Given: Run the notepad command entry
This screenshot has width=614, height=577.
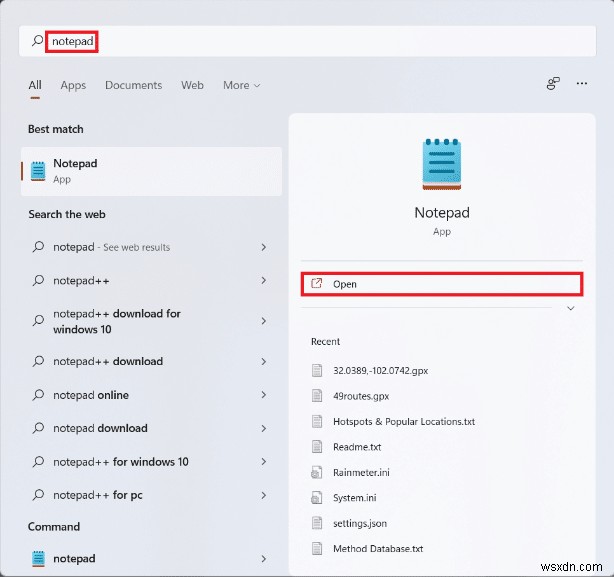Looking at the screenshot, I should (x=151, y=559).
